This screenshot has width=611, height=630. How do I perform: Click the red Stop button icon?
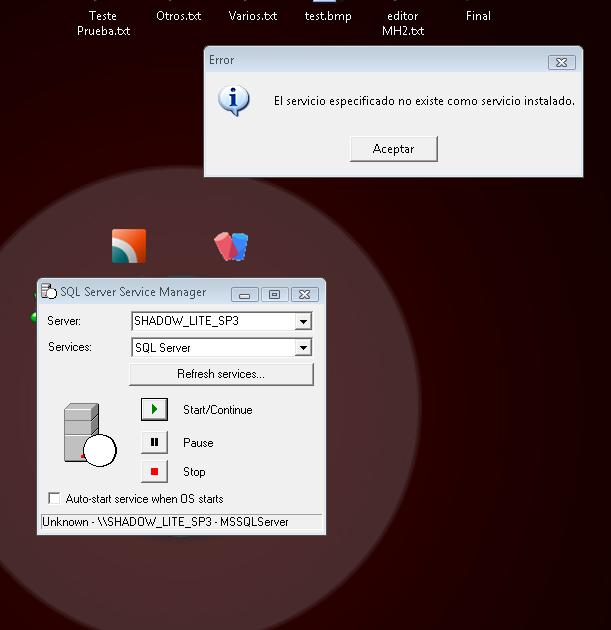click(x=154, y=471)
